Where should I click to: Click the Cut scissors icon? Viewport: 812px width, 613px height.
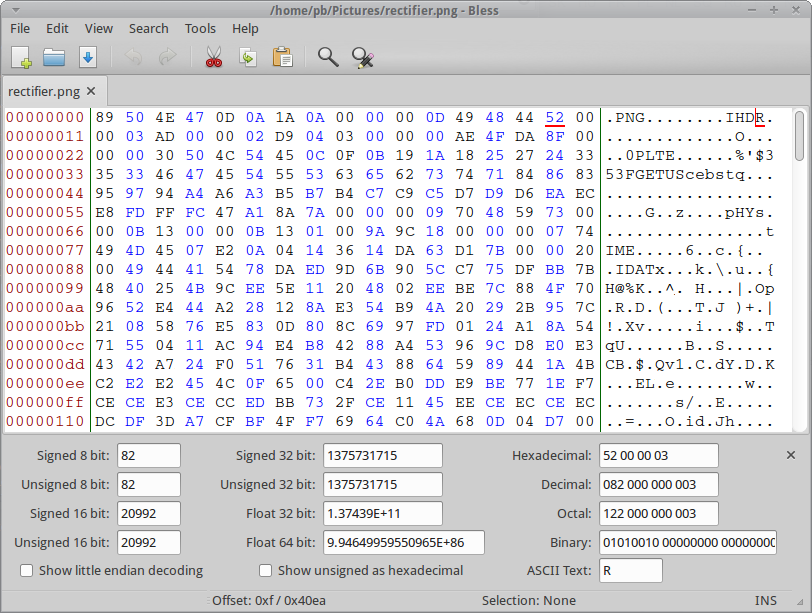coord(213,57)
